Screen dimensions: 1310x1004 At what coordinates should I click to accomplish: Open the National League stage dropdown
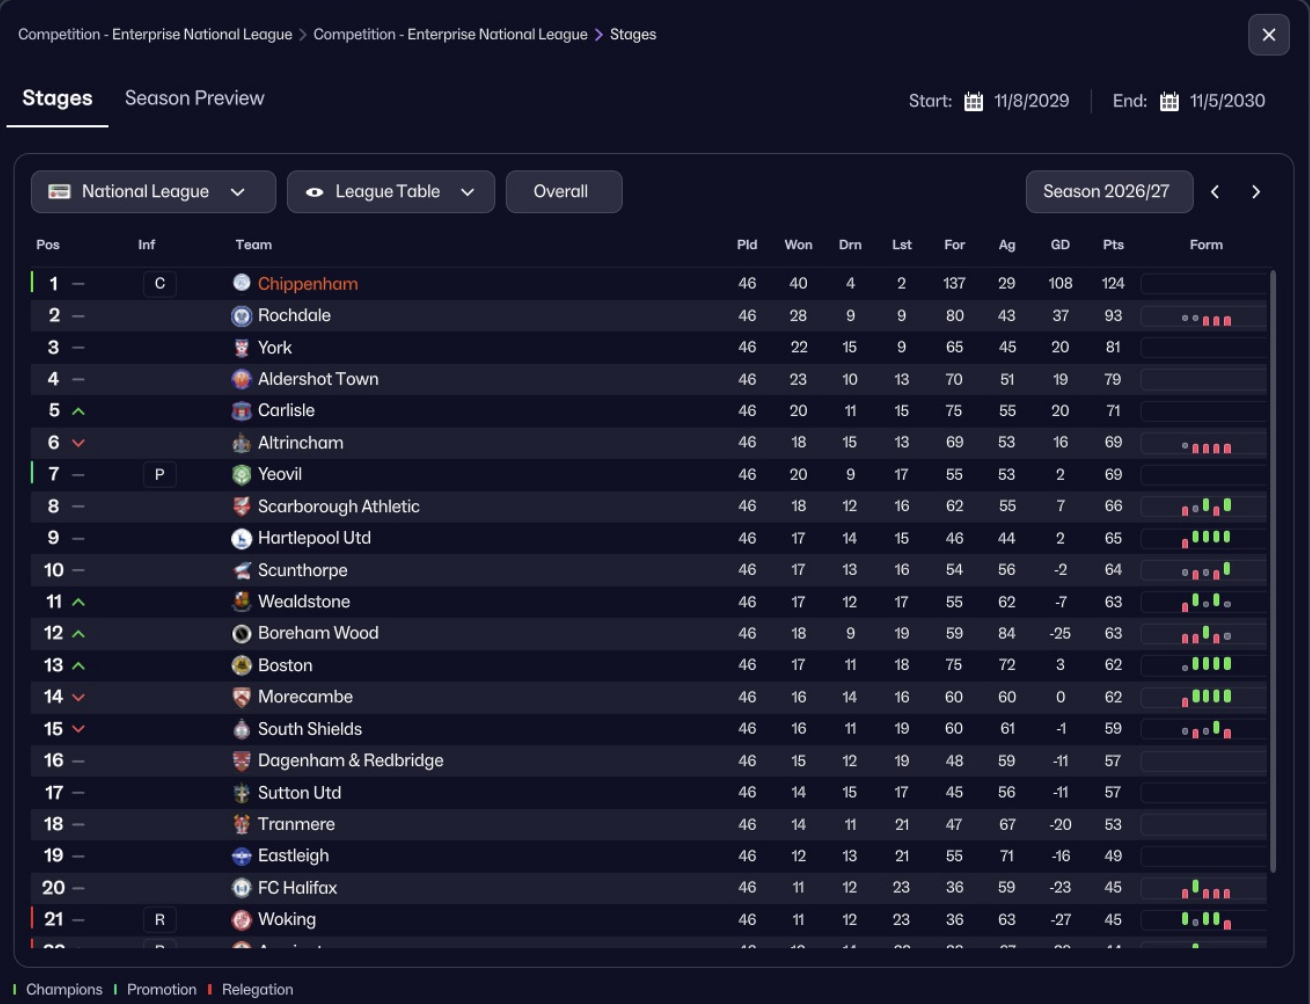pos(153,192)
